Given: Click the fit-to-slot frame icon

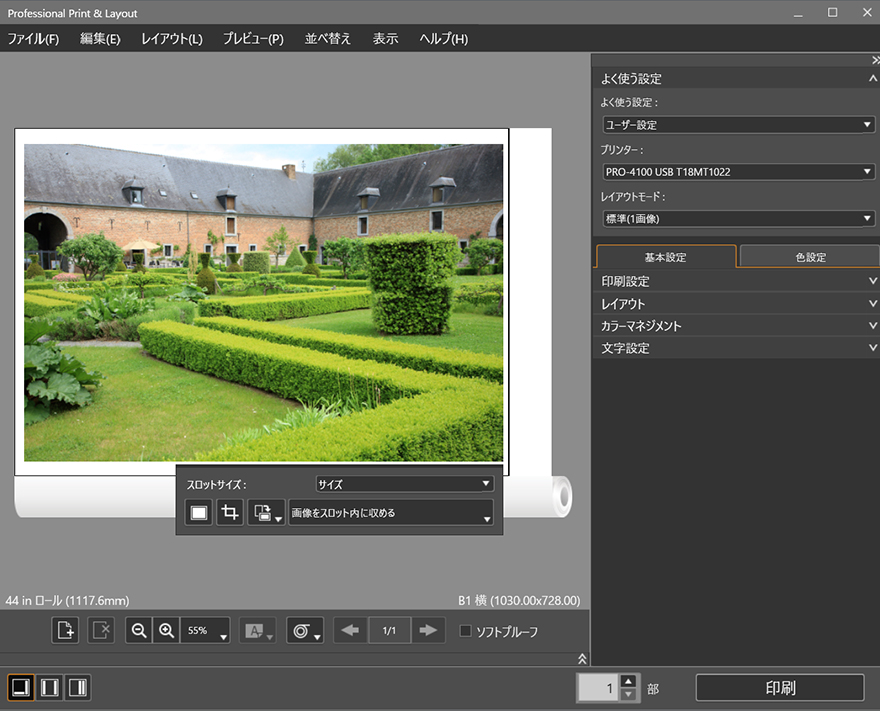Looking at the screenshot, I should coord(199,513).
